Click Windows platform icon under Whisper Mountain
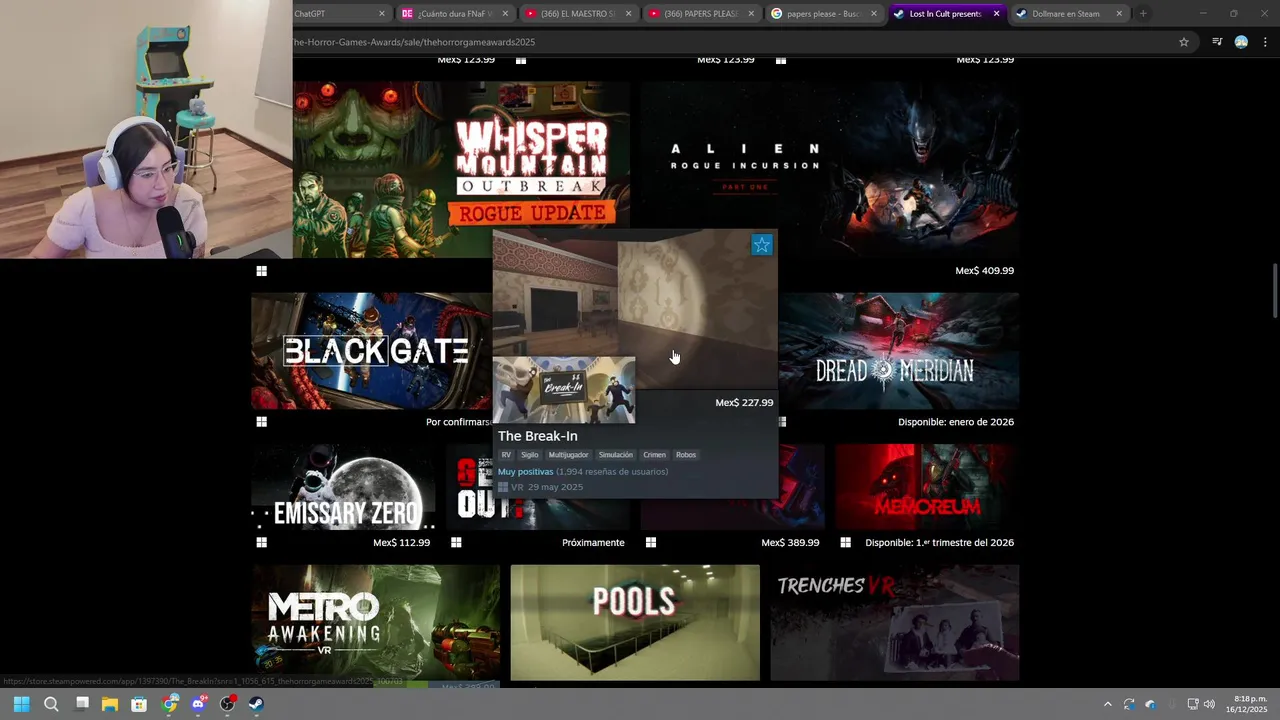Image resolution: width=1280 pixels, height=720 pixels. [x=262, y=271]
